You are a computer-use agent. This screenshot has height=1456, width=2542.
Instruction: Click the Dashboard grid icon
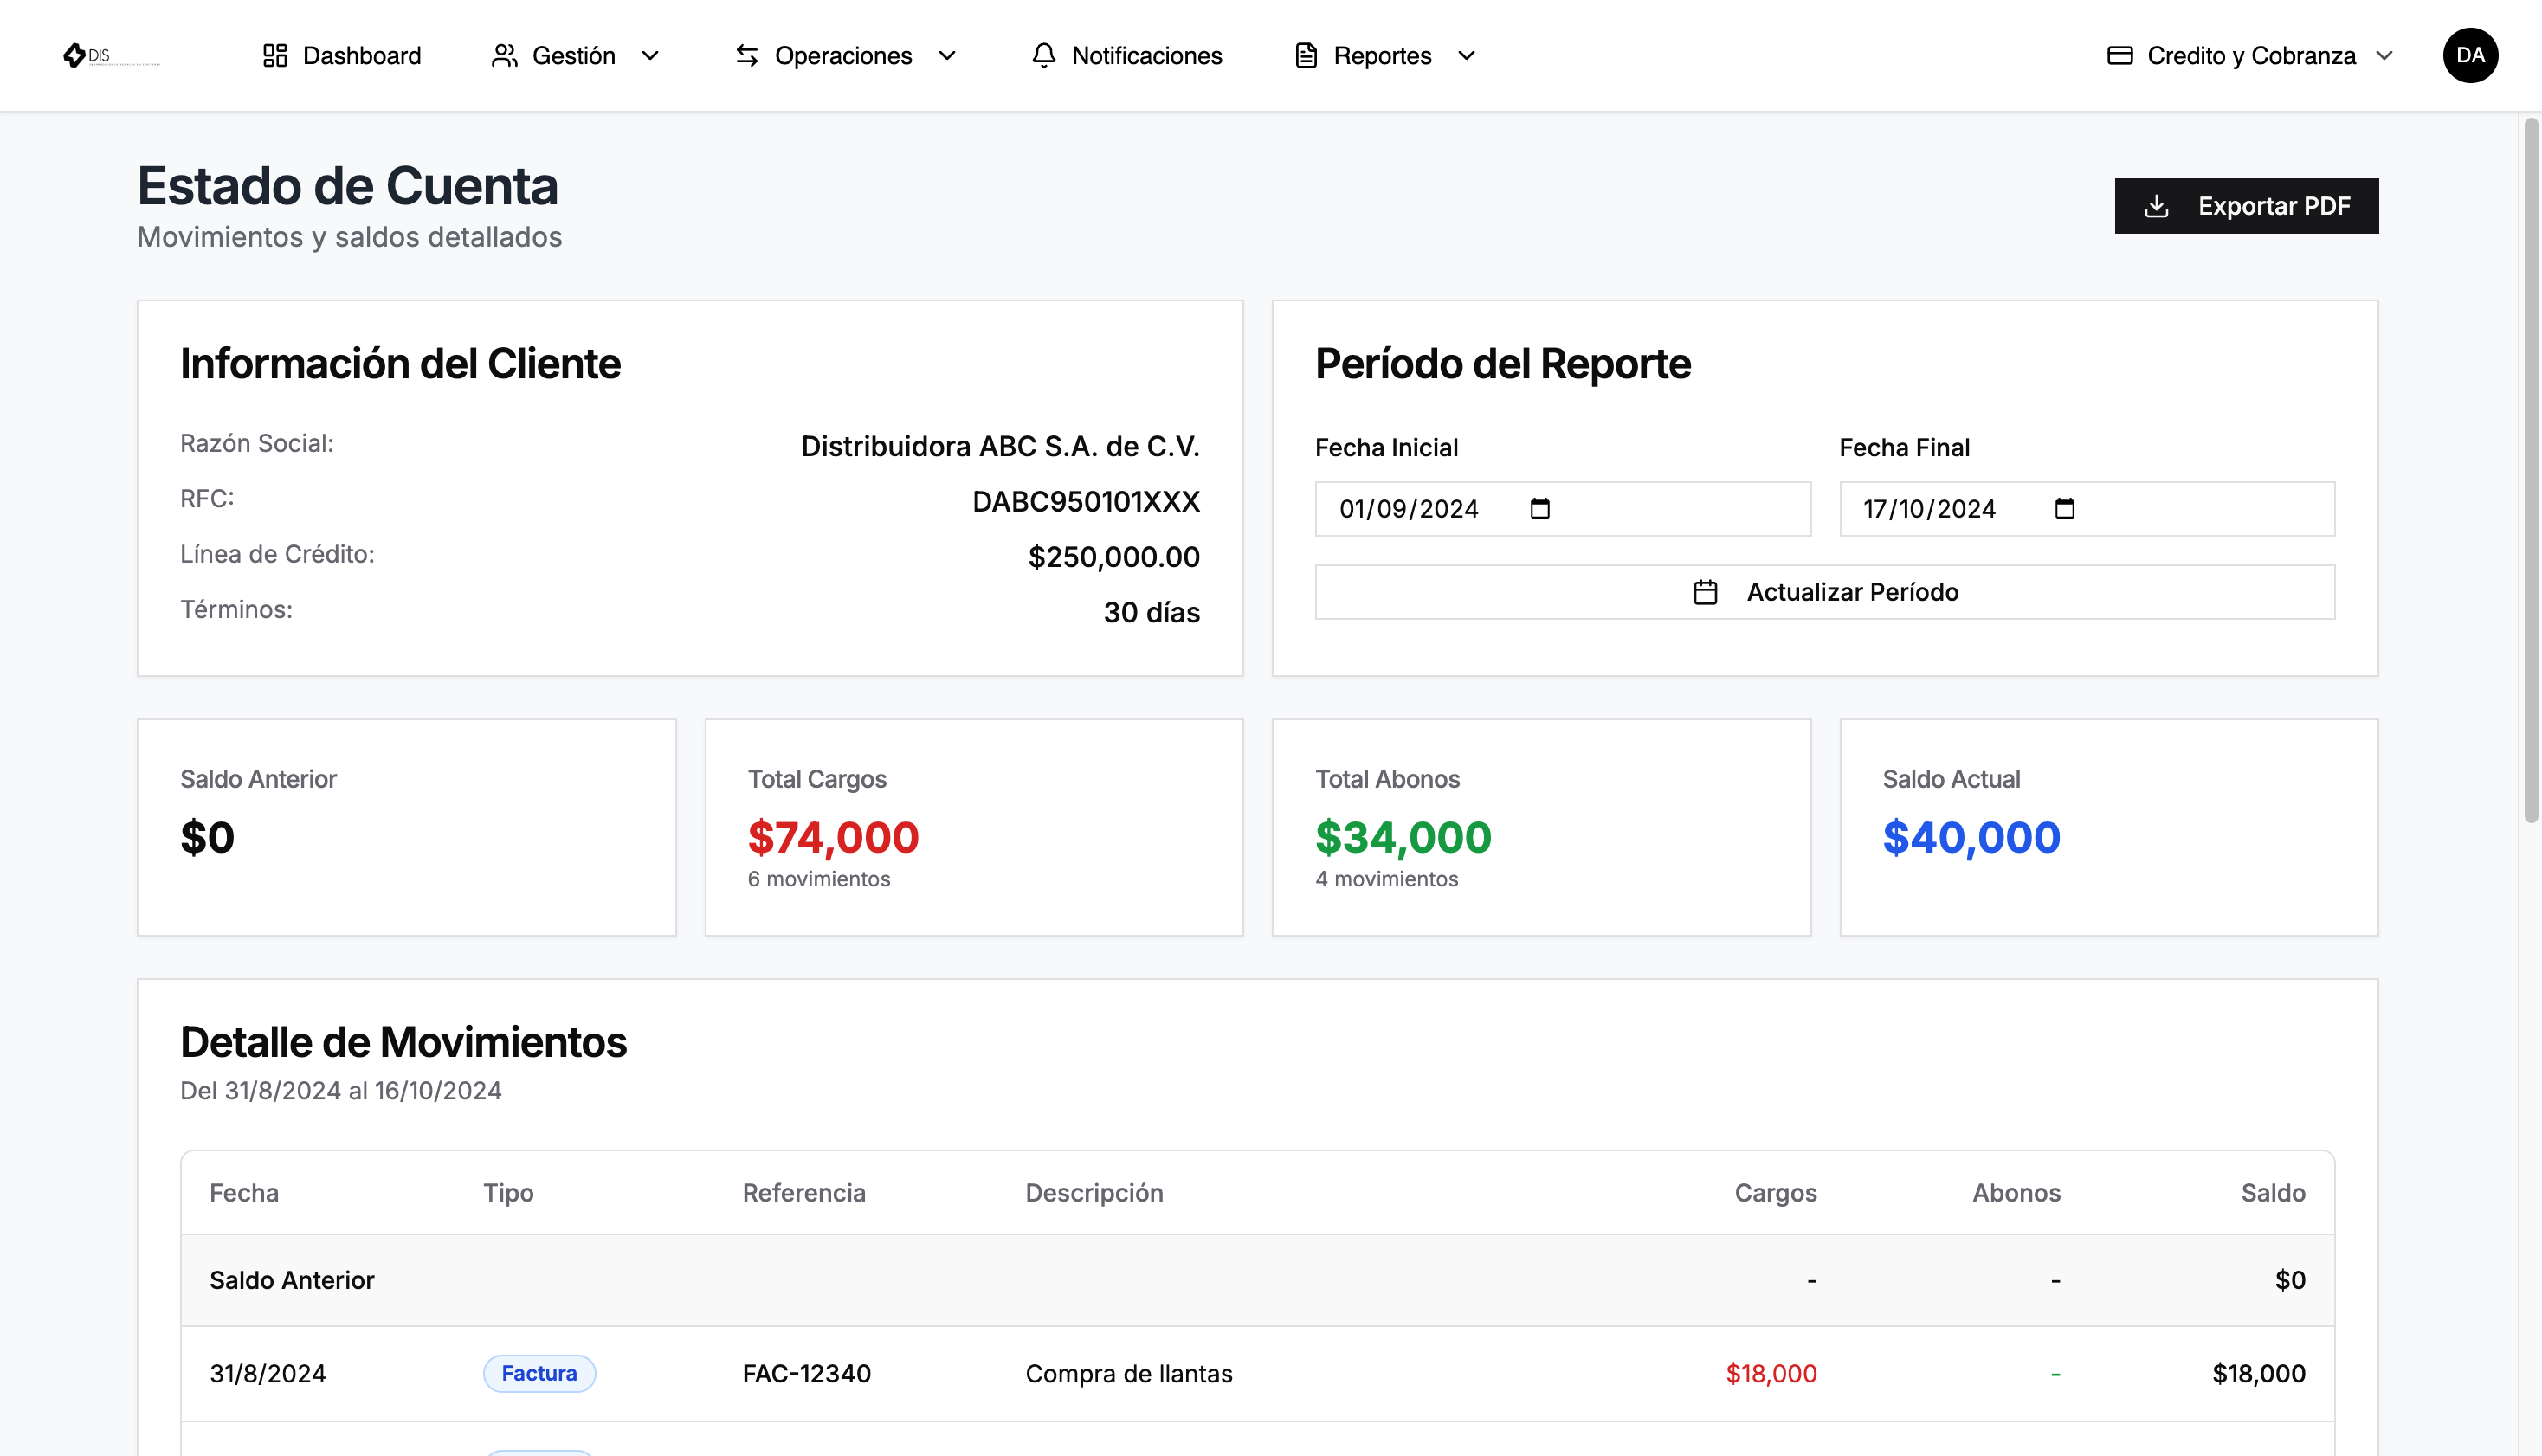275,55
